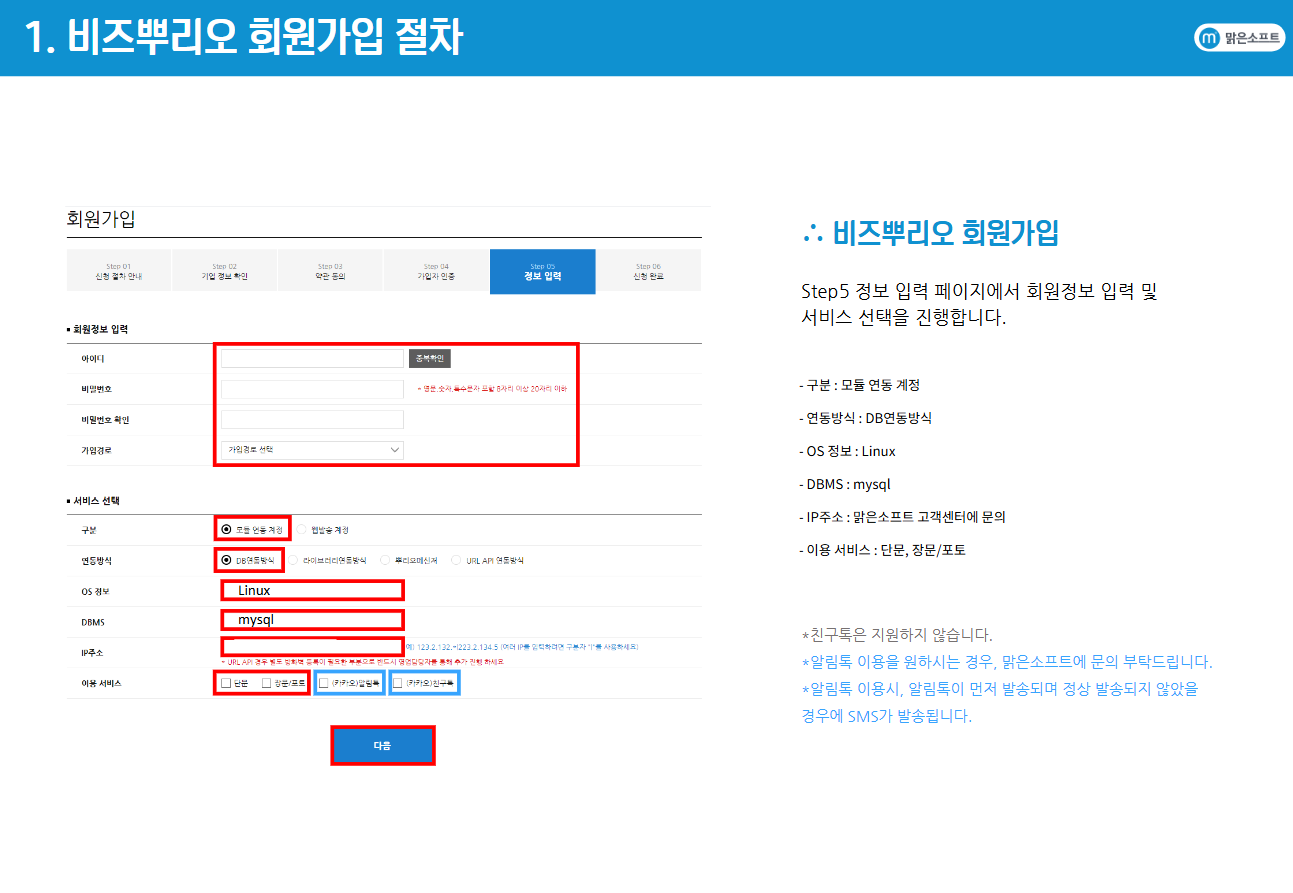This screenshot has width=1293, height=893.
Task: Focus the 비밀번호 input field
Action: pyautogui.click(x=312, y=388)
